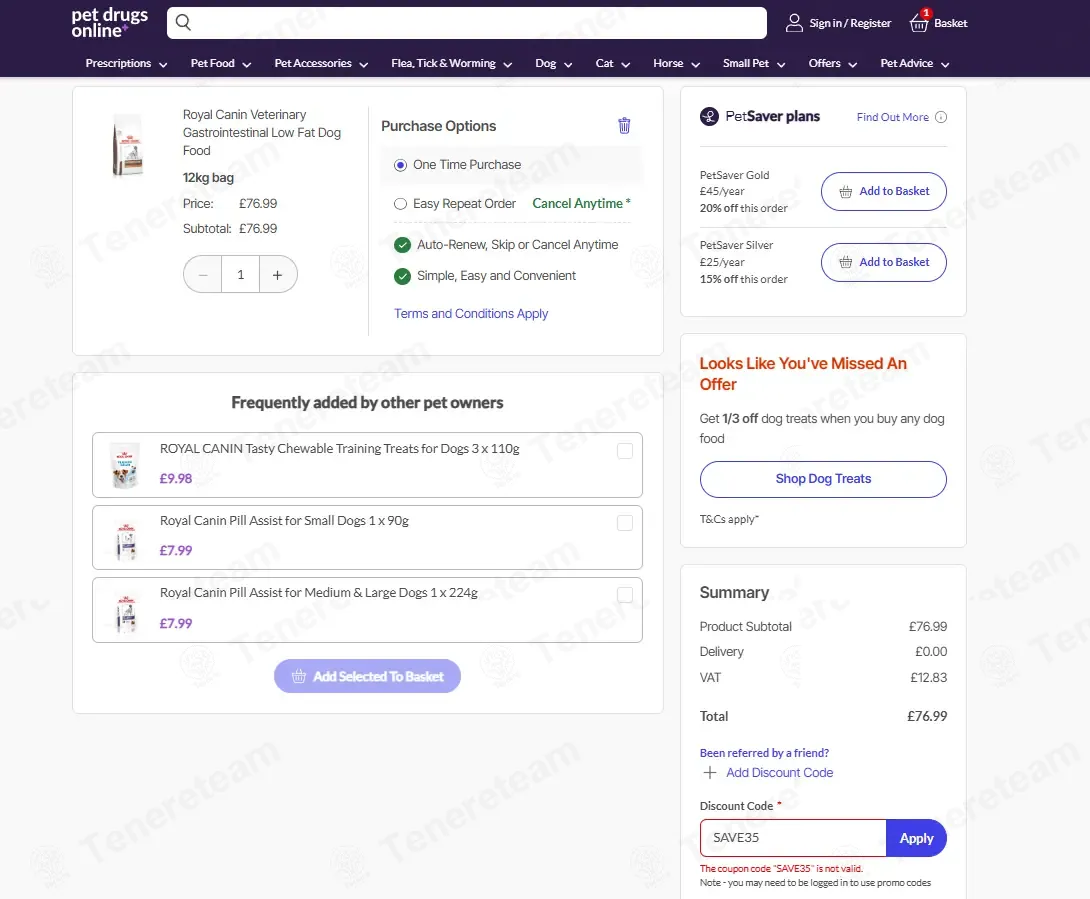
Task: Expand the Prescriptions menu
Action: [x=127, y=63]
